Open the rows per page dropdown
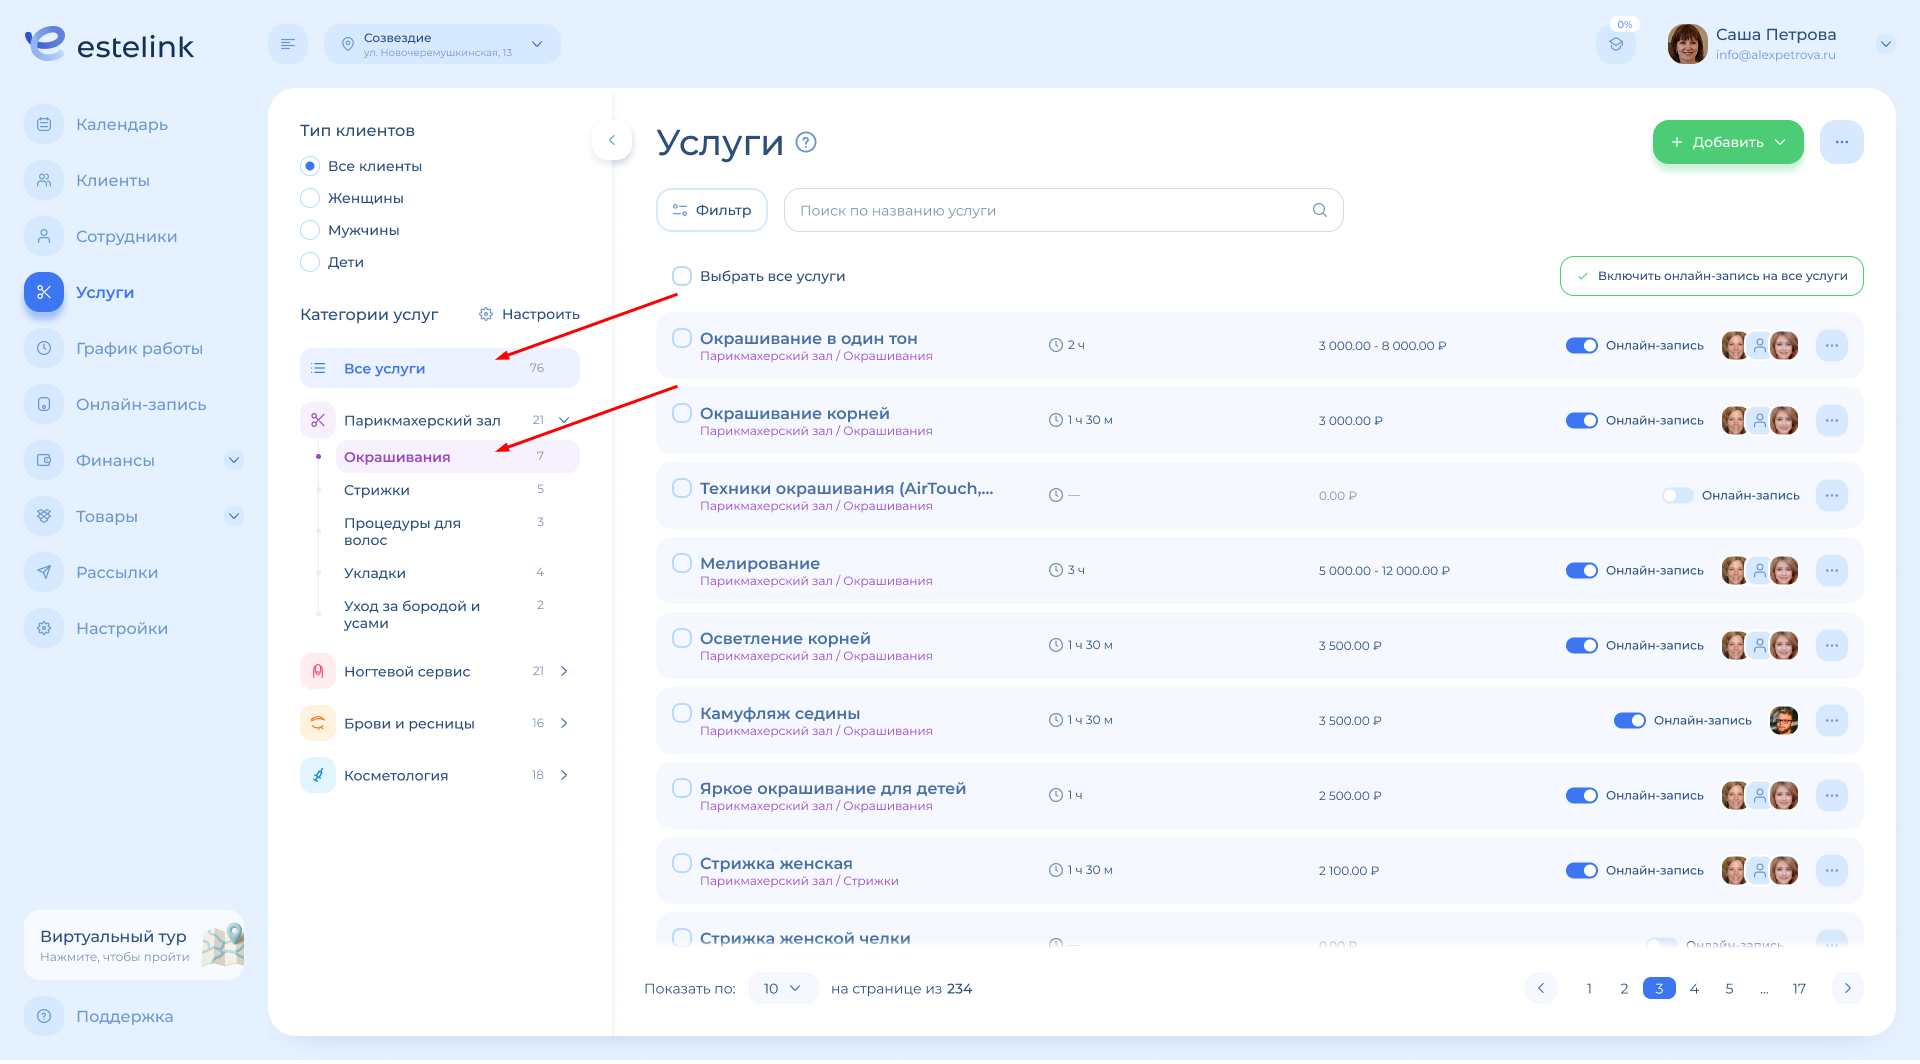 (x=782, y=988)
